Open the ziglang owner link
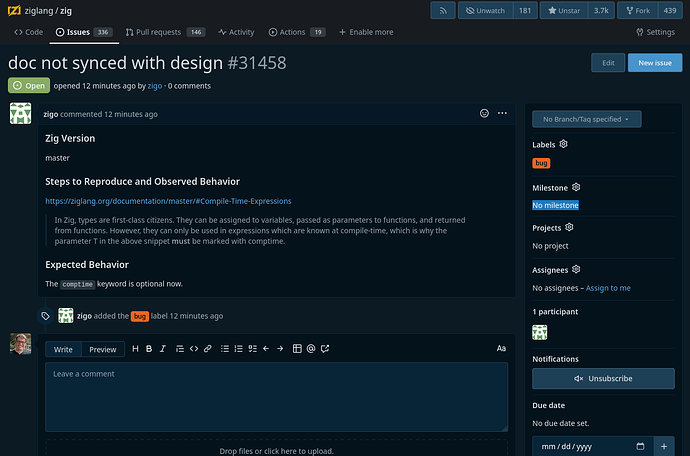Screen dimensions: 690x456 click(x=39, y=11)
